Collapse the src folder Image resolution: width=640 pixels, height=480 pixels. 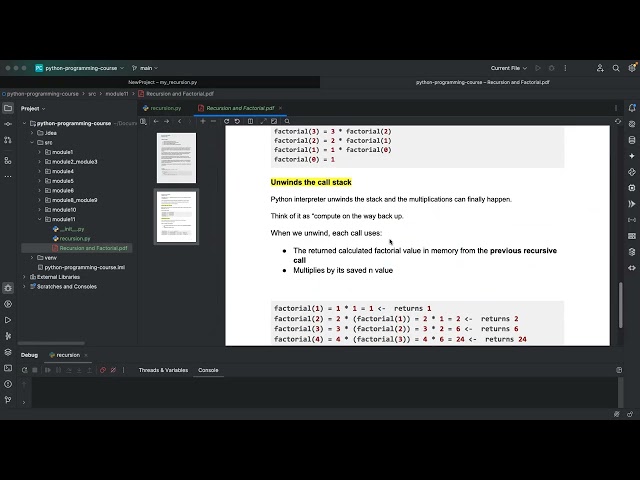pyautogui.click(x=32, y=142)
